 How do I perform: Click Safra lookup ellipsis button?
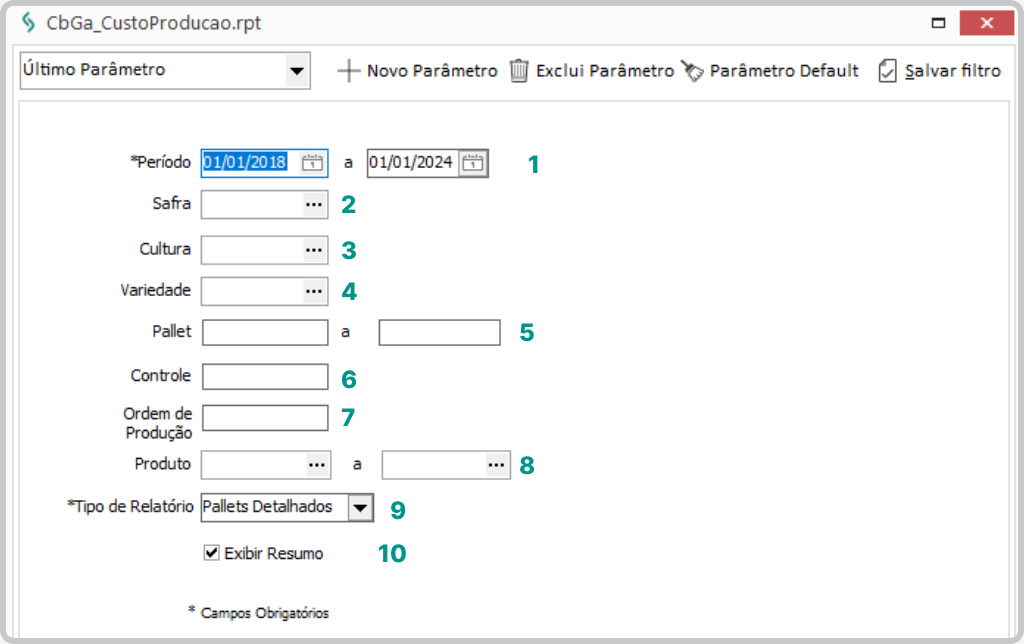(x=314, y=205)
